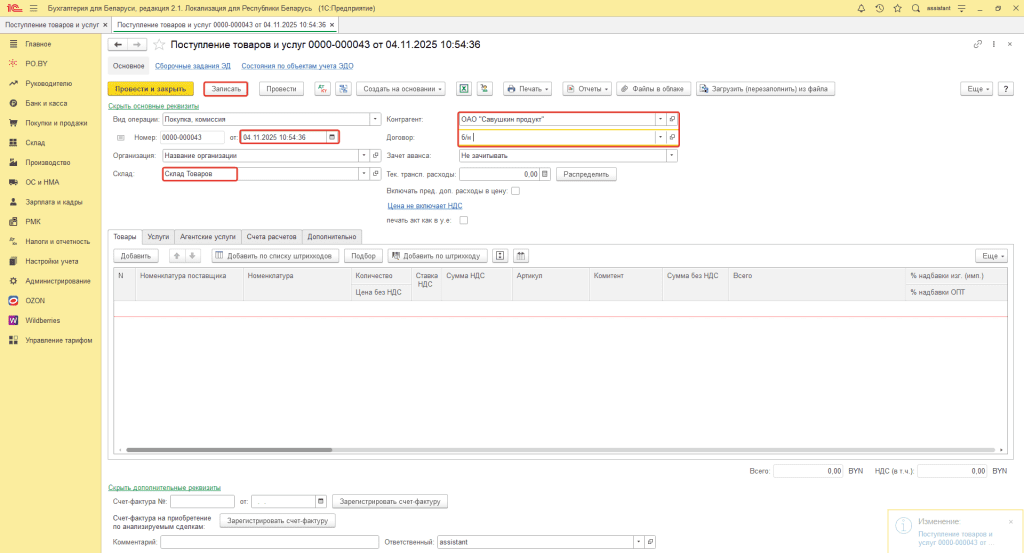The width and height of the screenshot is (1024, 553).
Task: Open Создать на основании dropdown
Action: tap(401, 89)
